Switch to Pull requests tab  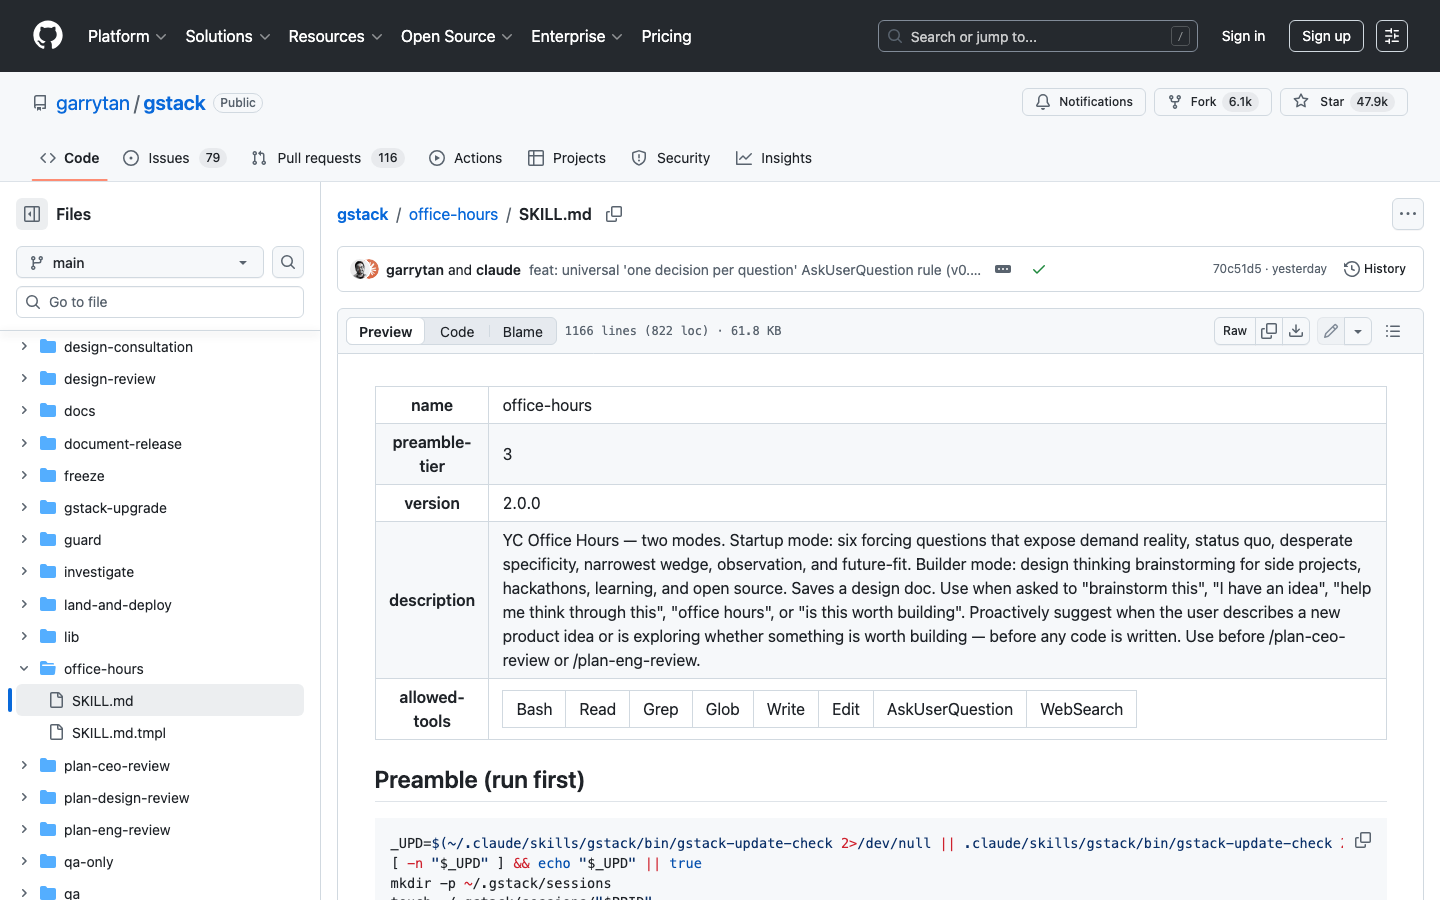[x=326, y=158]
